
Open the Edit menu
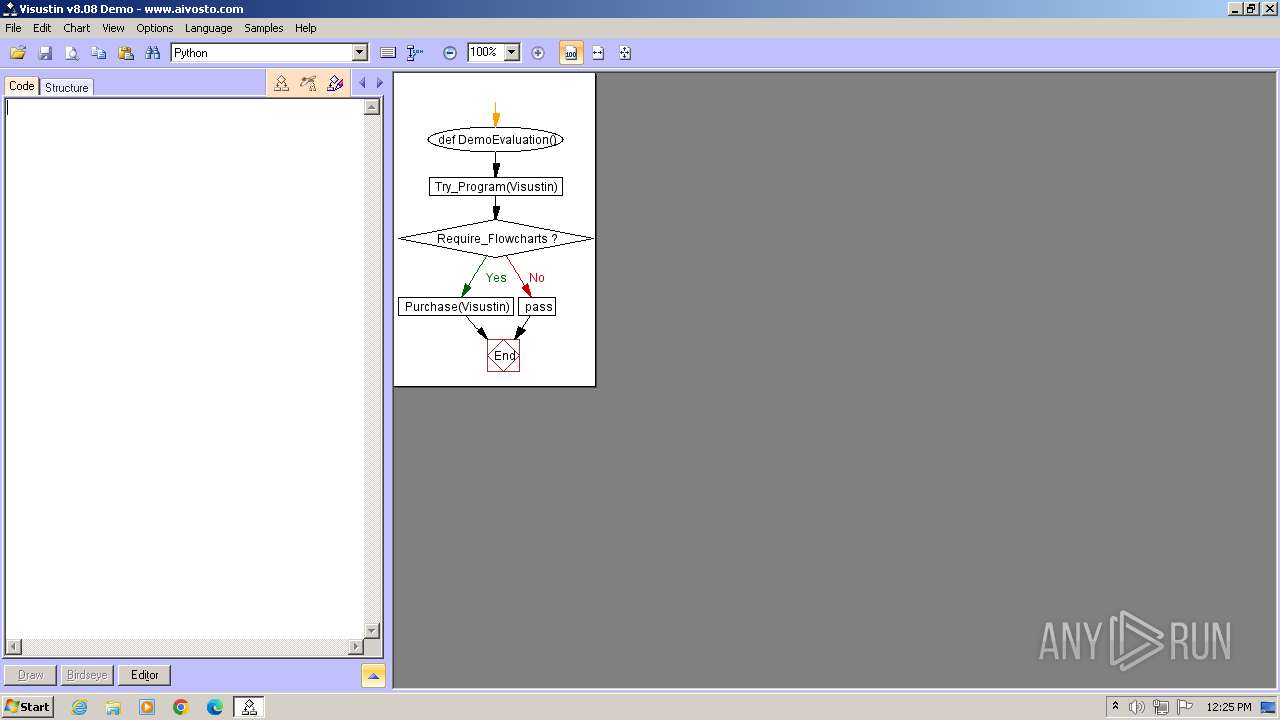tap(42, 28)
